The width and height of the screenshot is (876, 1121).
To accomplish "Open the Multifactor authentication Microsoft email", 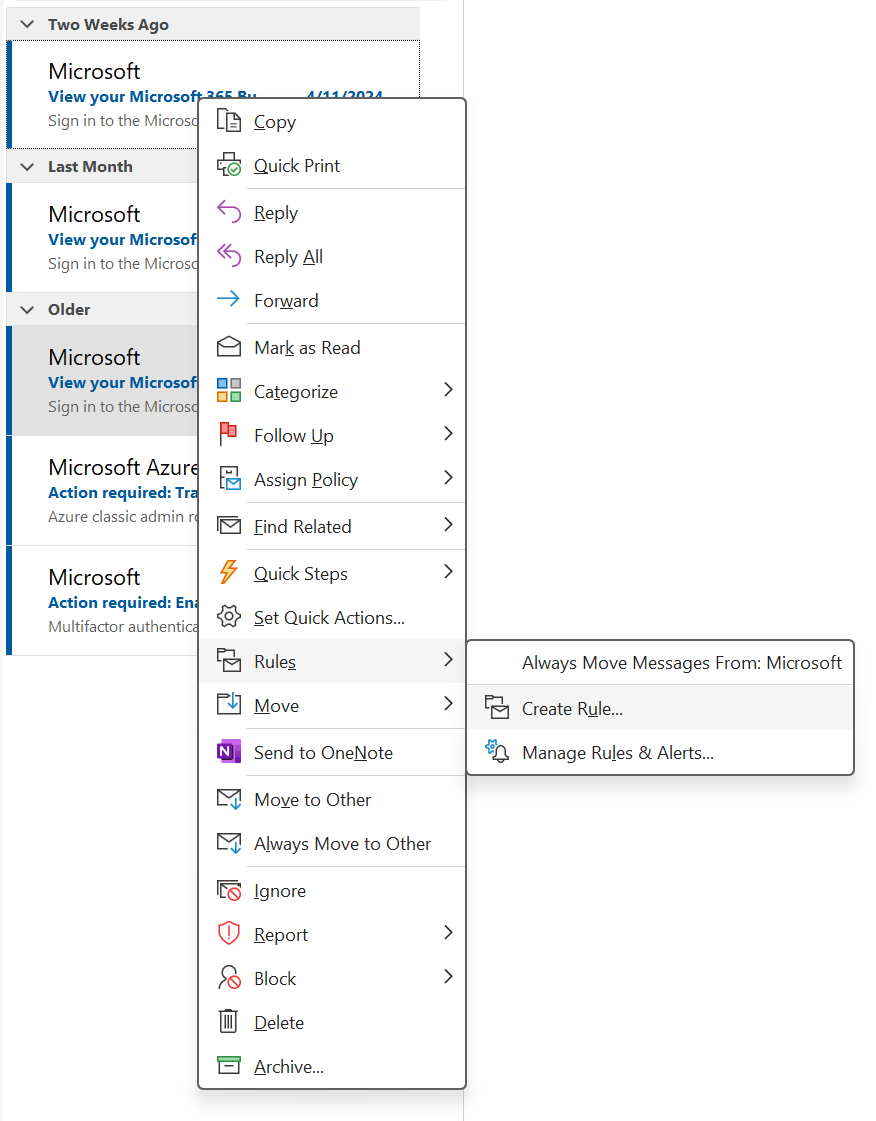I will pos(104,601).
